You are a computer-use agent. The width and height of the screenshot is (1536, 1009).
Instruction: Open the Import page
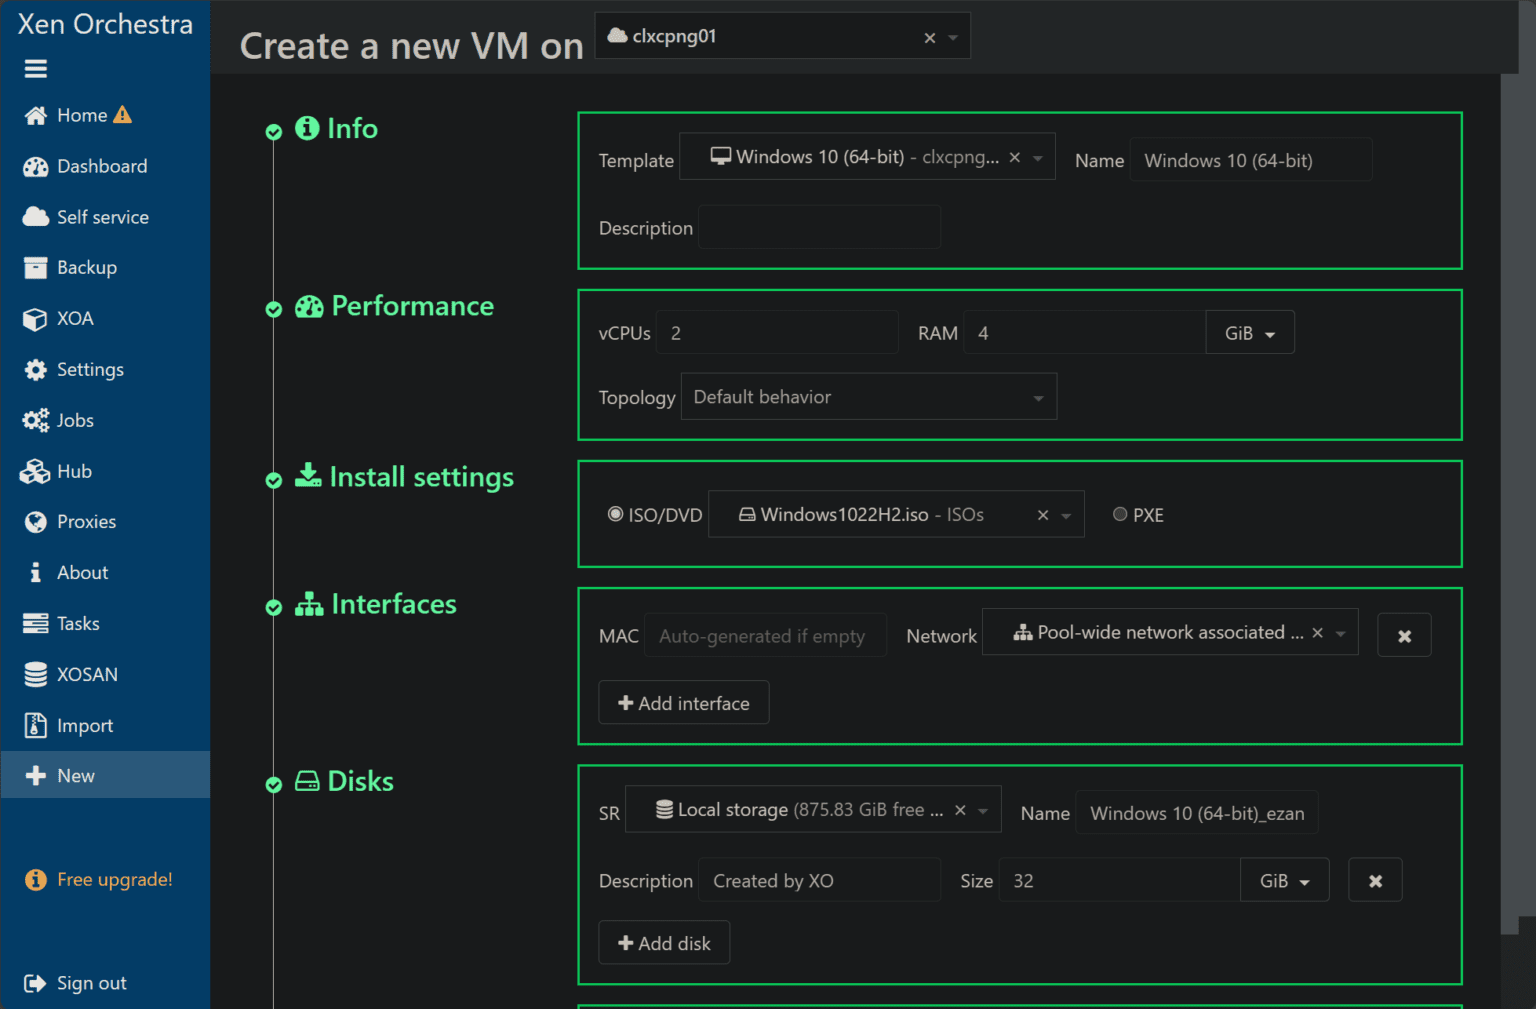click(85, 725)
